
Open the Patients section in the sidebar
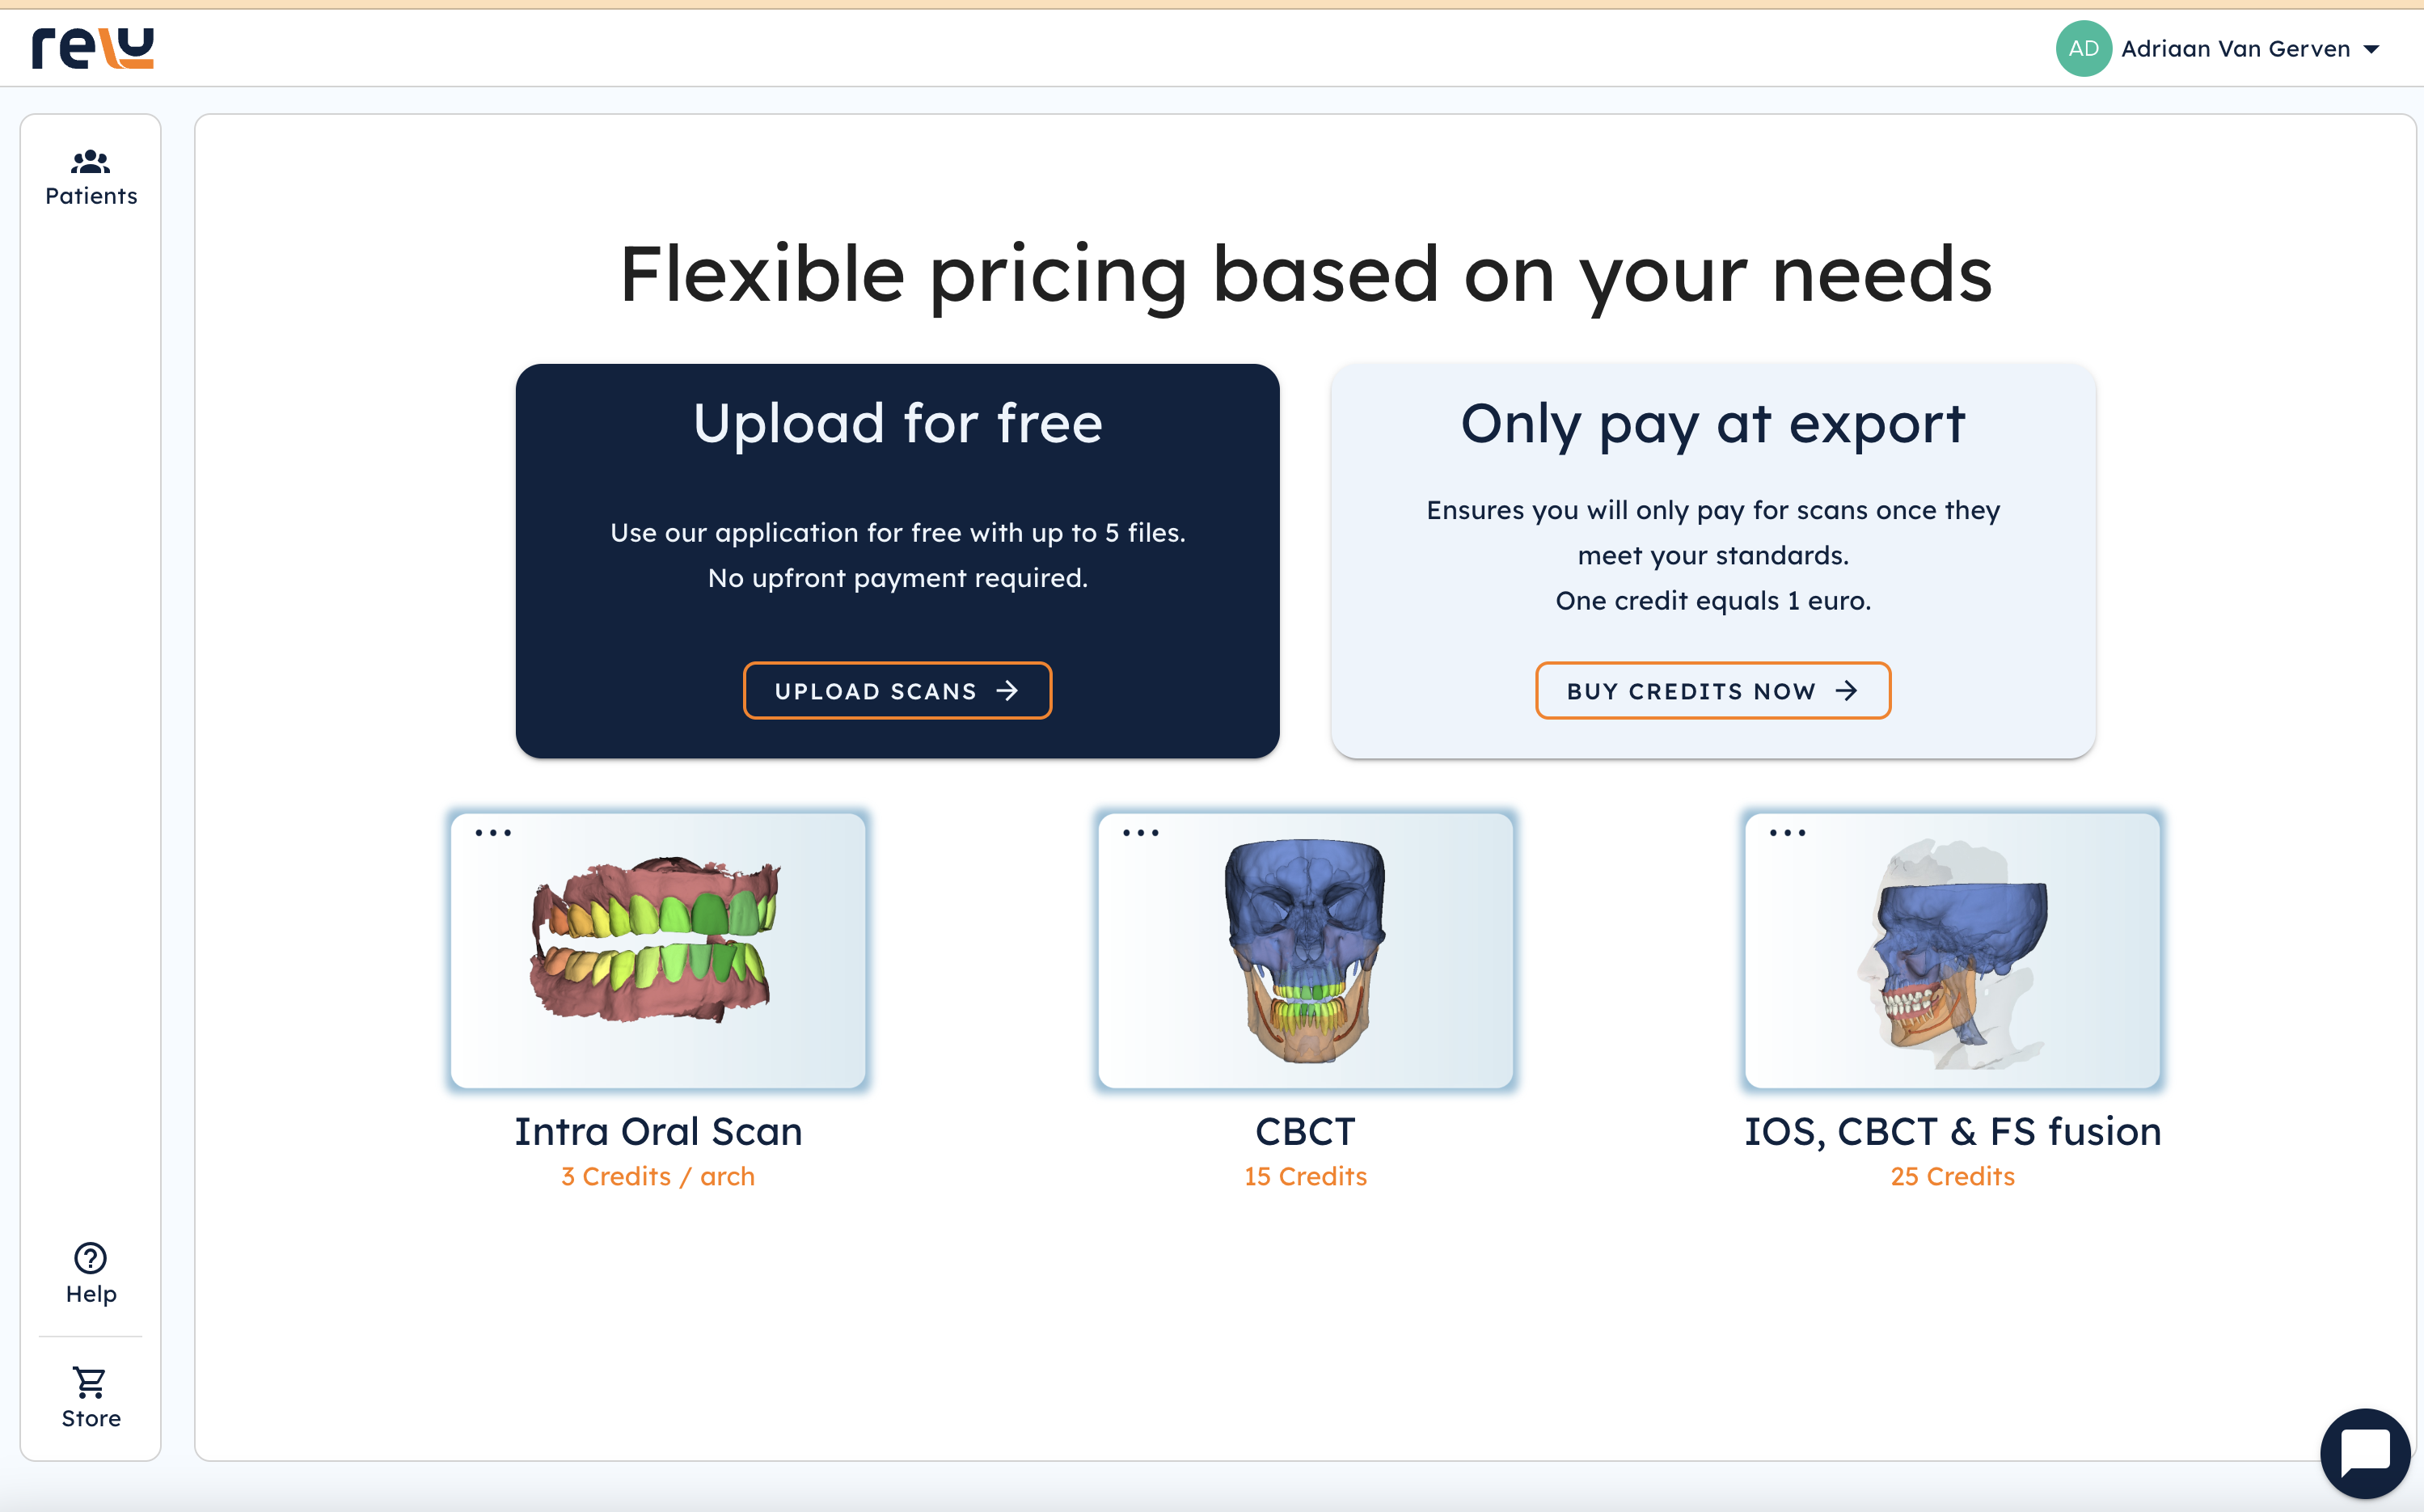pyautogui.click(x=91, y=178)
